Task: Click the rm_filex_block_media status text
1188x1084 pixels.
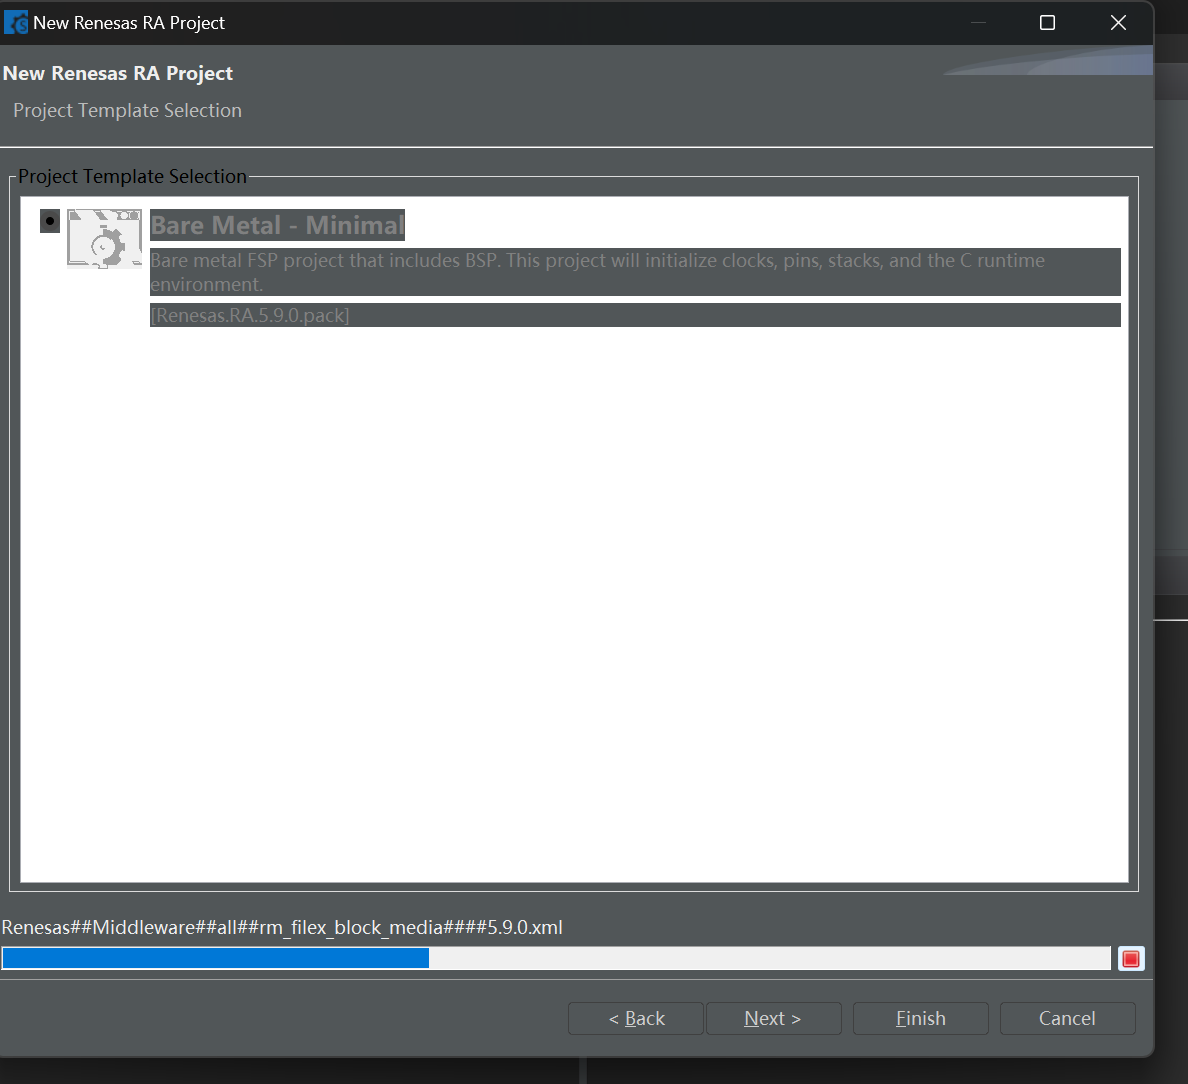Action: coord(282,927)
